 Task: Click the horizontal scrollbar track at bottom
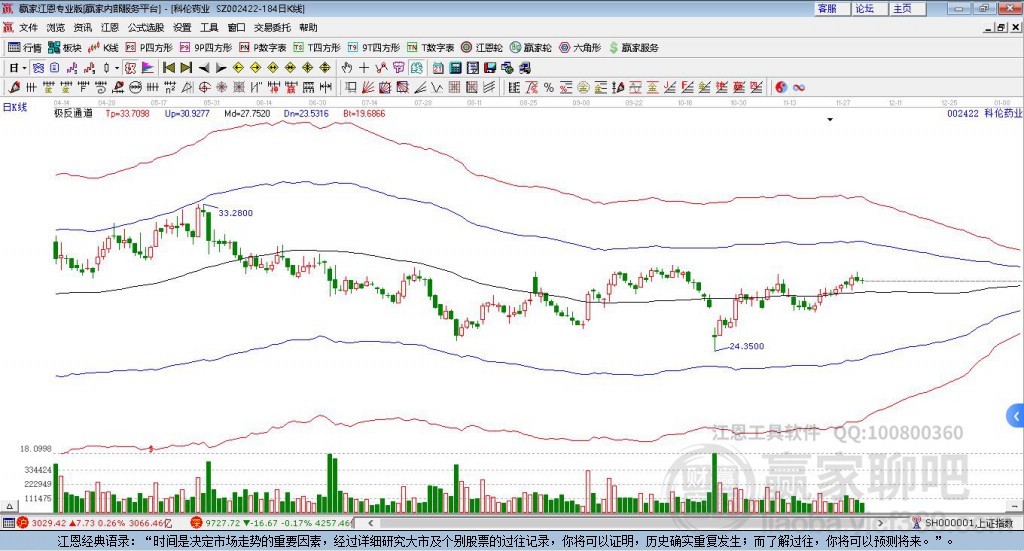click(x=627, y=523)
